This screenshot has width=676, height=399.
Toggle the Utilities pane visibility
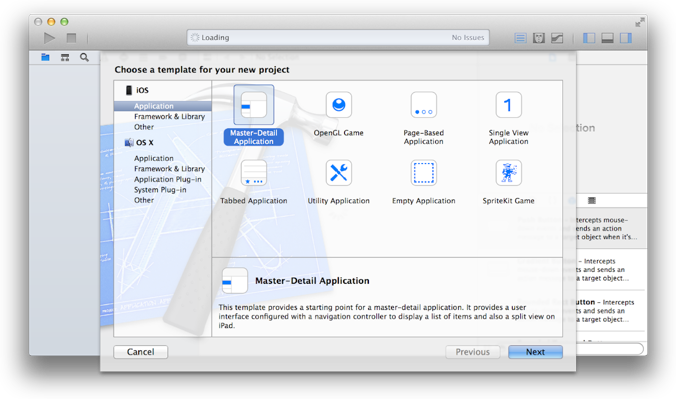pos(626,38)
